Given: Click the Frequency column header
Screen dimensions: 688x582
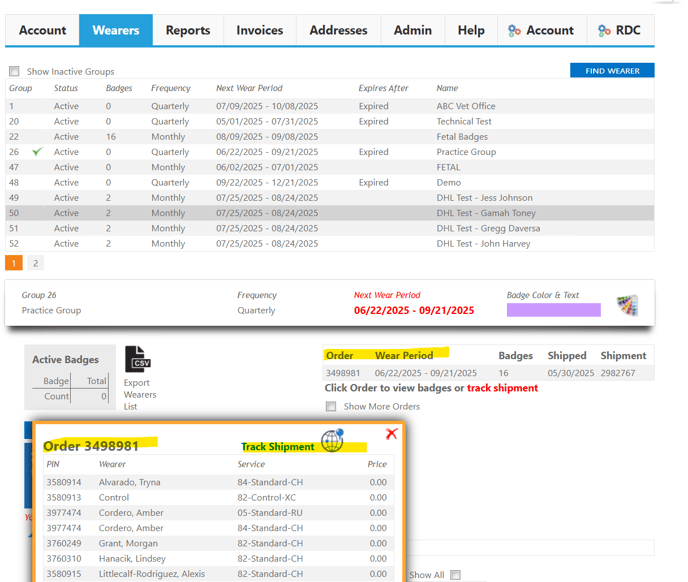Looking at the screenshot, I should click(x=171, y=88).
